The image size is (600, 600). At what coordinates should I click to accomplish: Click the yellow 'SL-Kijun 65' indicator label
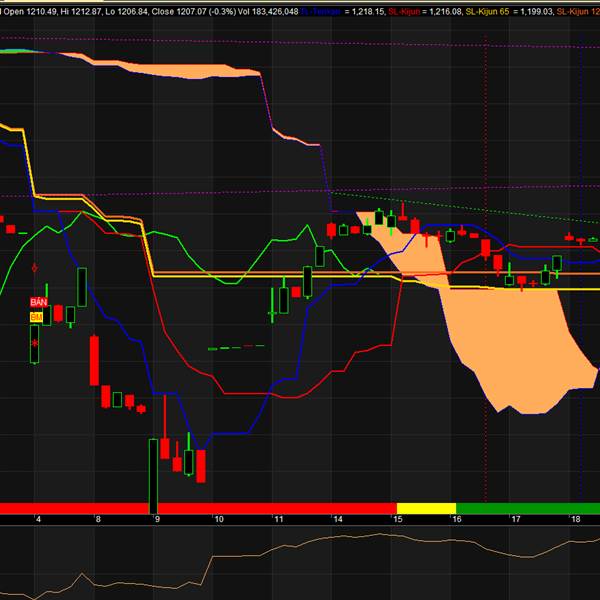click(x=488, y=12)
